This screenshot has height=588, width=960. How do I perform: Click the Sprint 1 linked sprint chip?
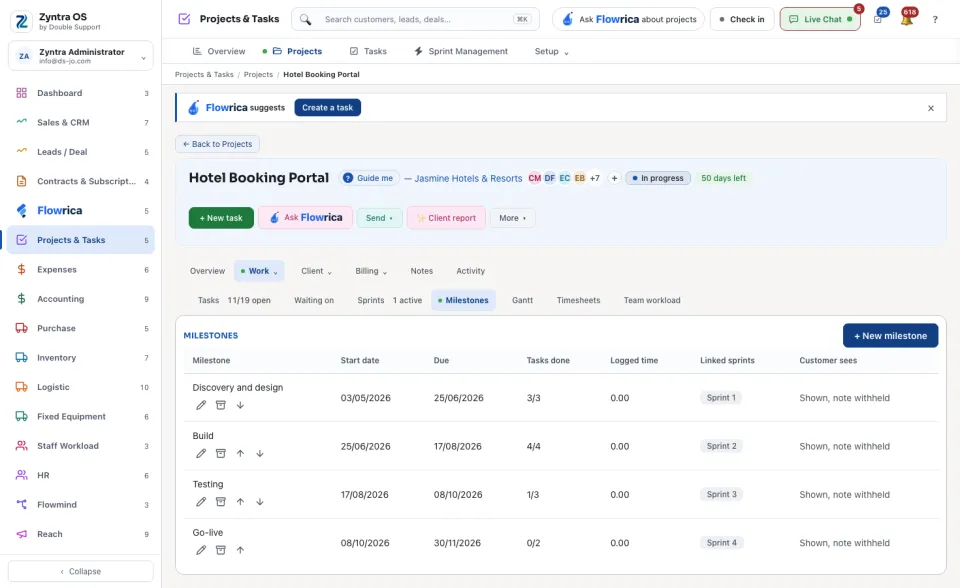tap(721, 398)
